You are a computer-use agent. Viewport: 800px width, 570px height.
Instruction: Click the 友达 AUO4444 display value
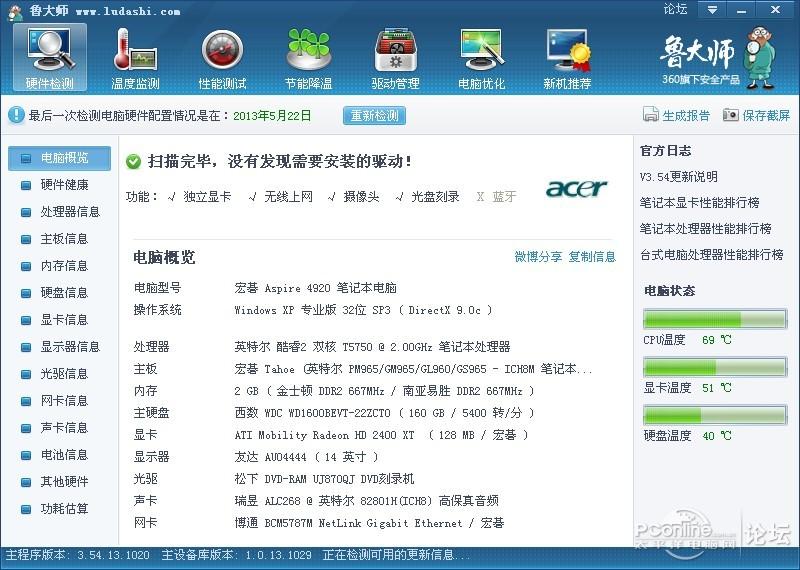[x=306, y=457]
